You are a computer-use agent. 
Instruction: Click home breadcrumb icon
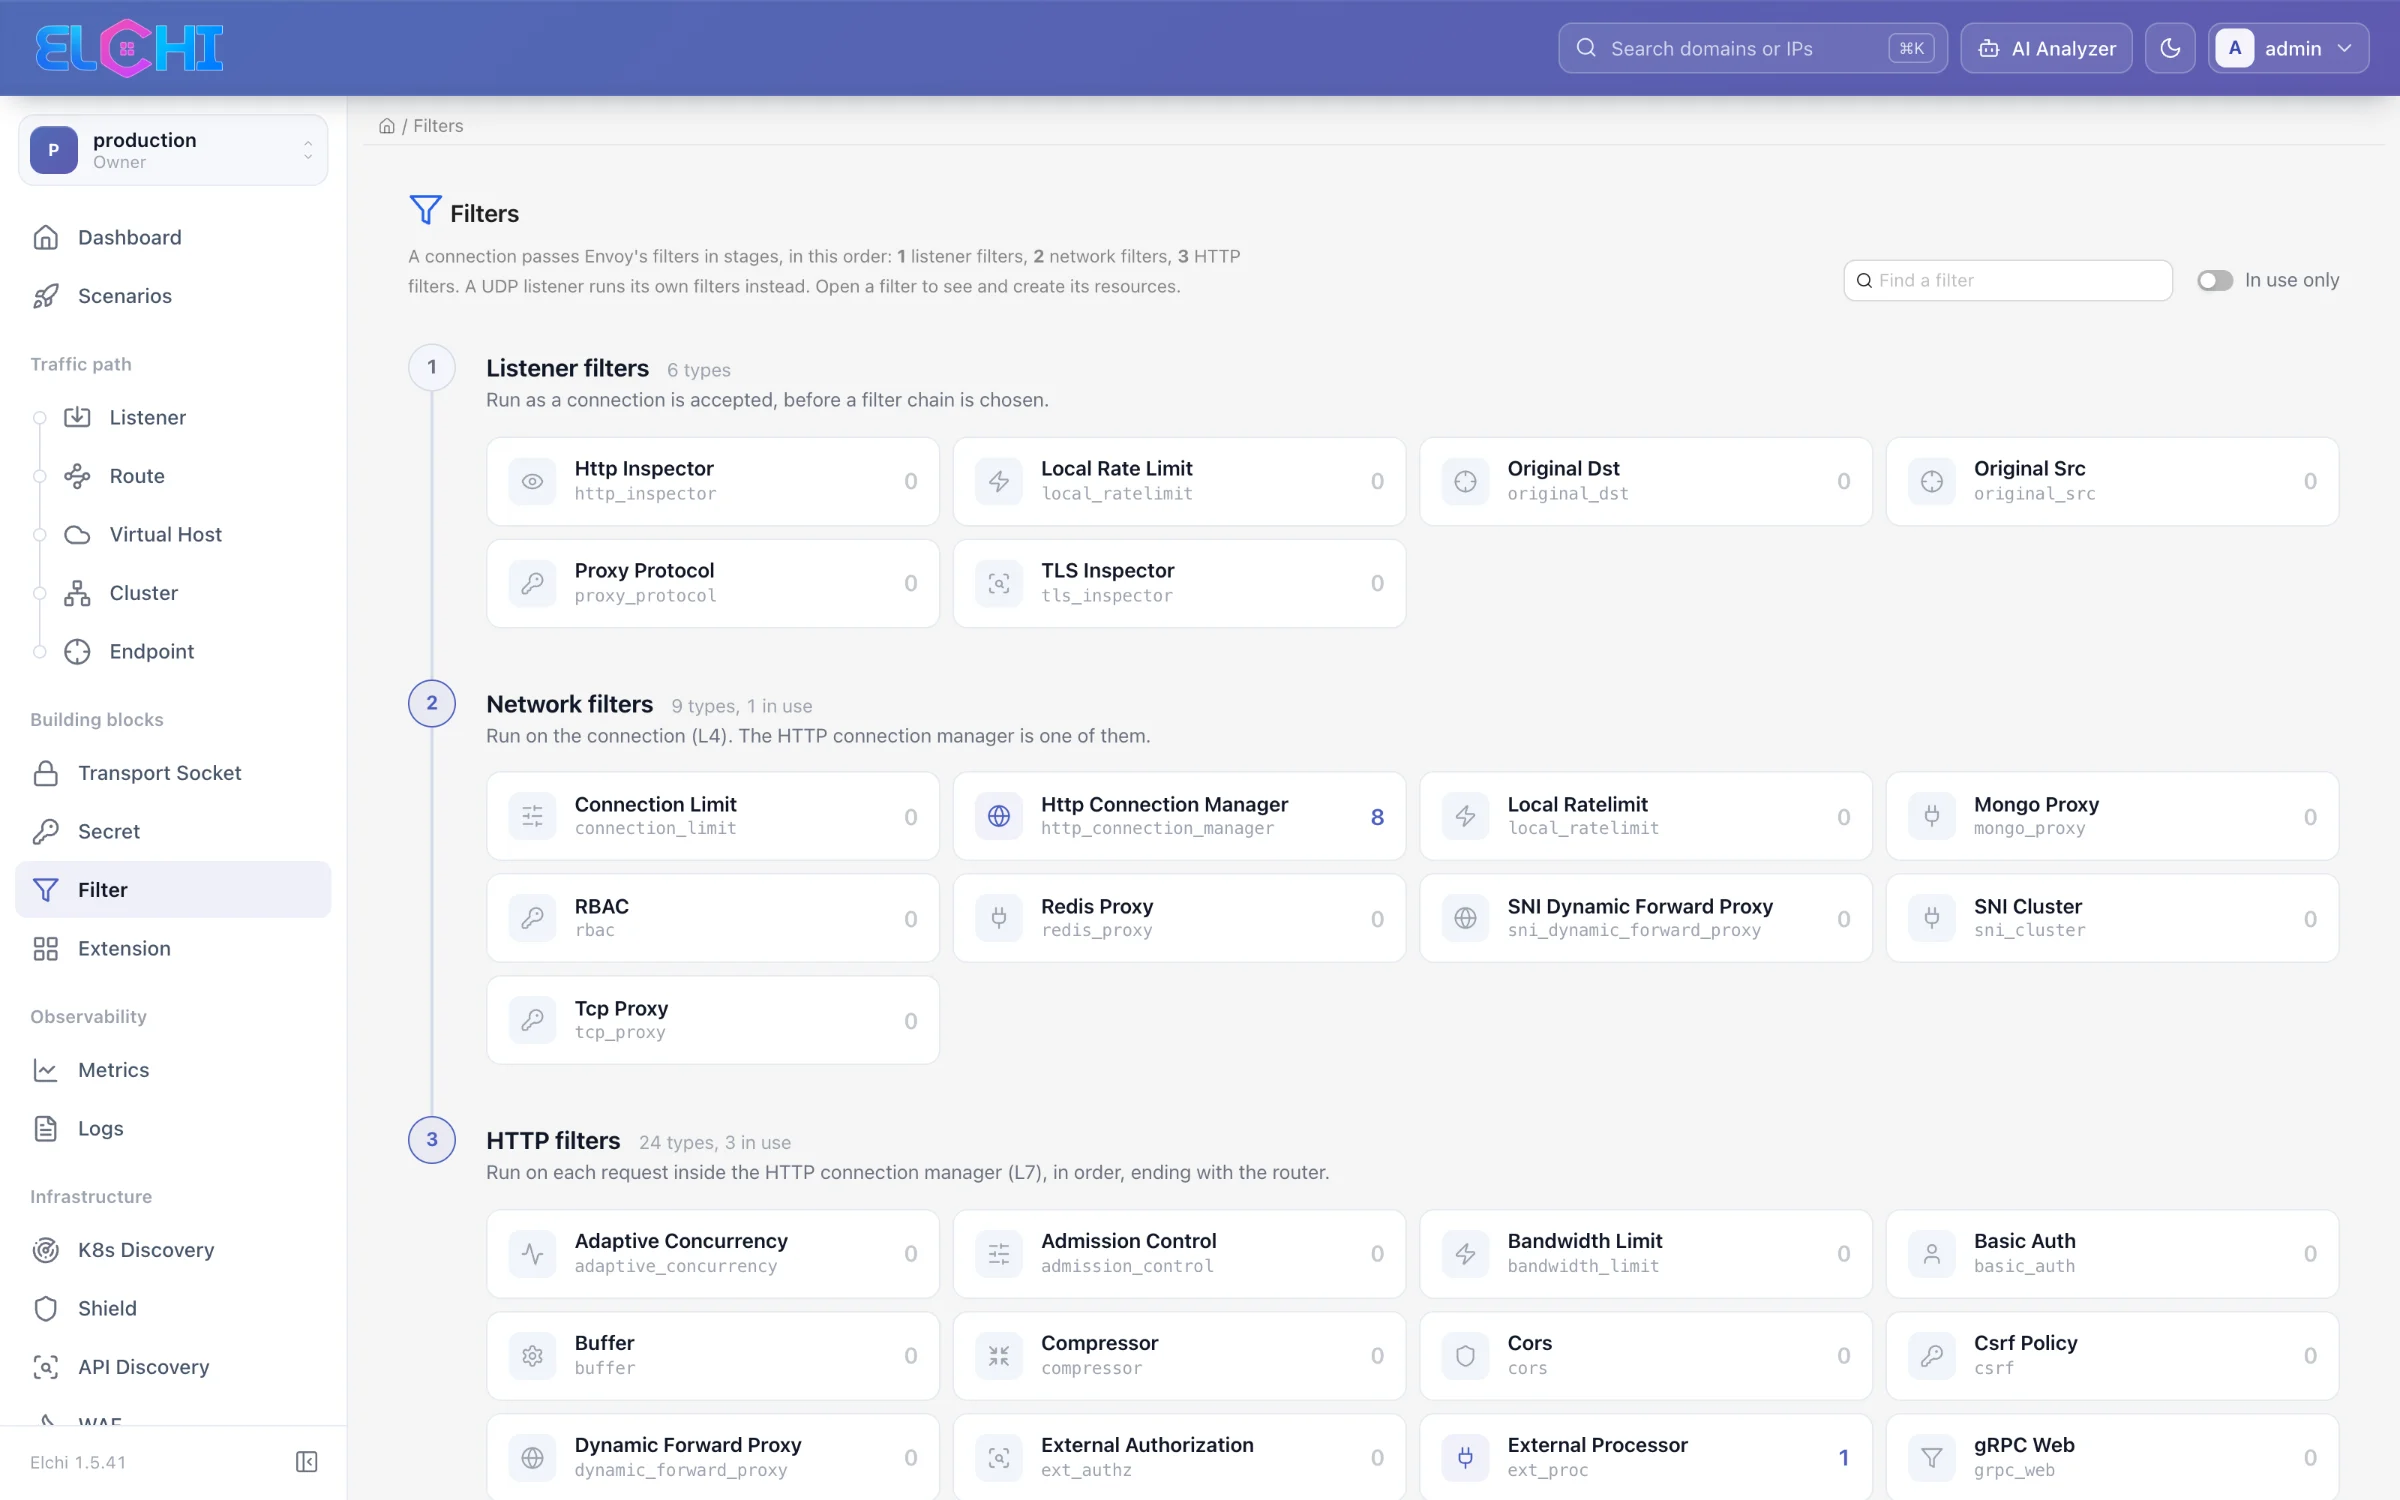pos(387,126)
